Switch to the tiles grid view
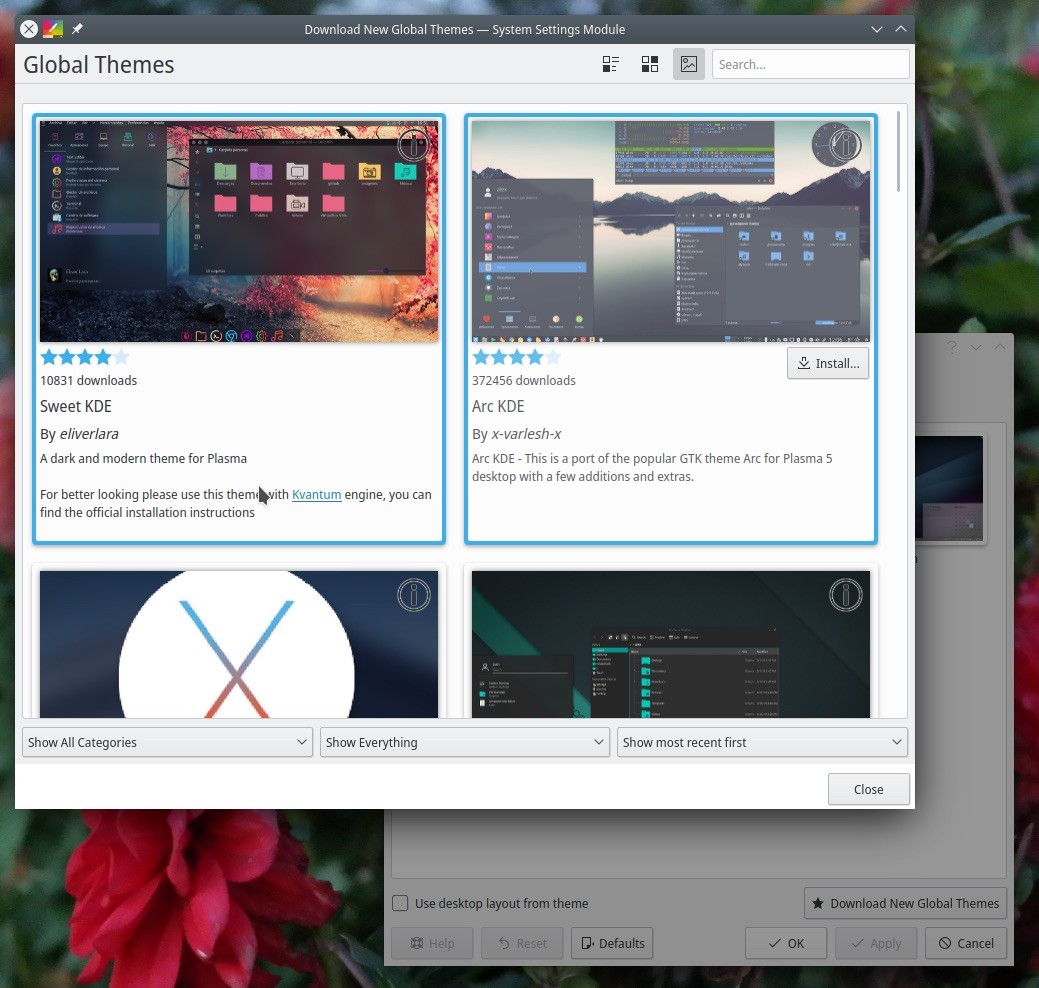 point(649,63)
